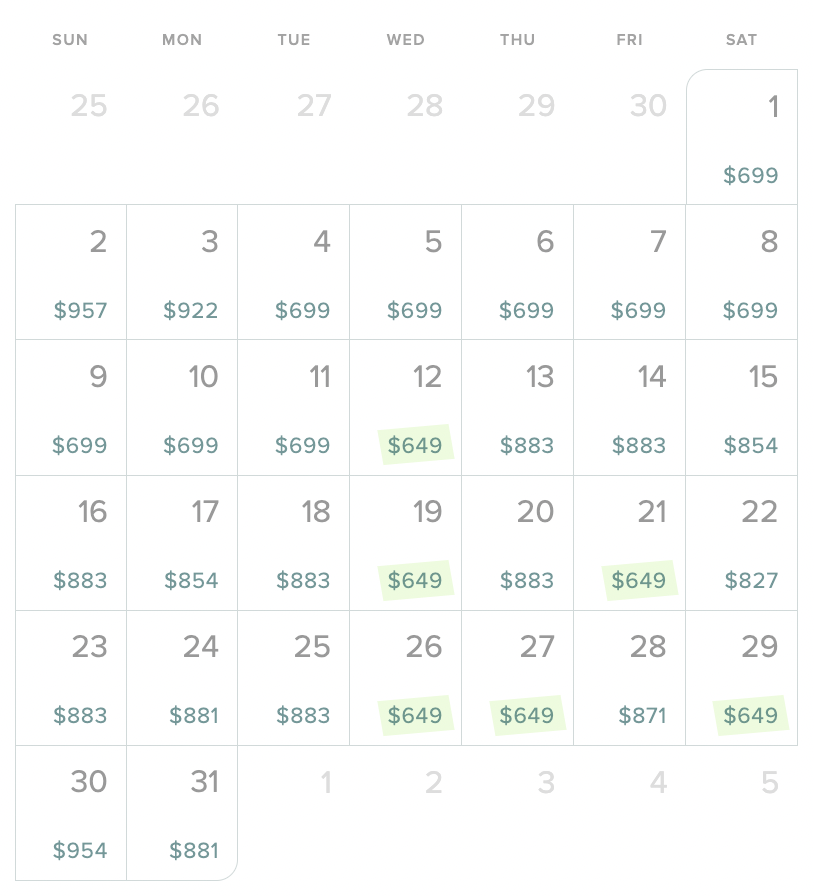Screen dimensions: 814x896
Task: Pick Thursday the 6th priced $699
Action: (518, 272)
